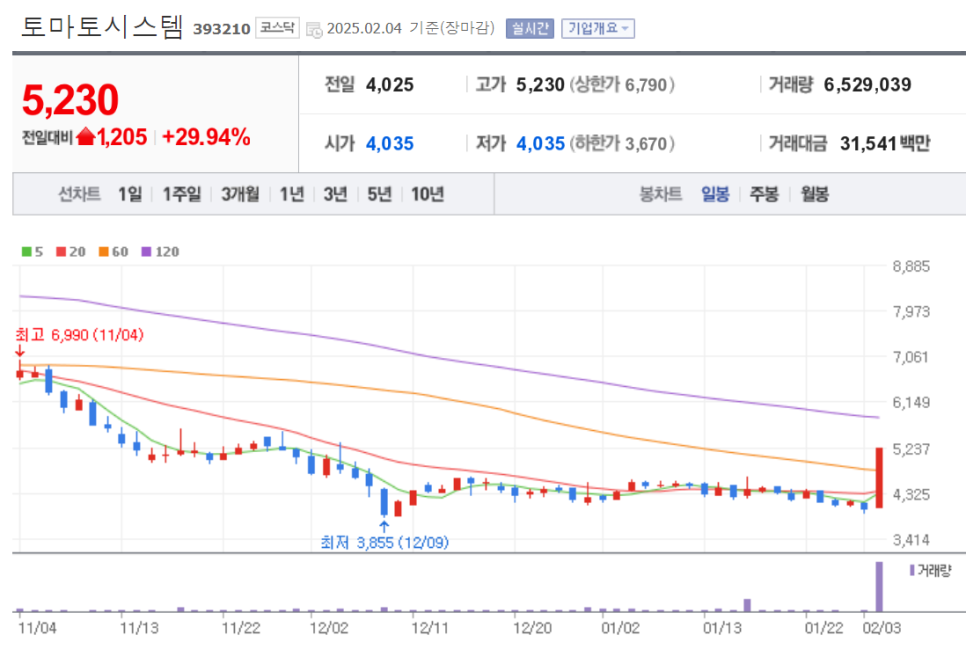Click the 고가 value 5,230

click(540, 84)
